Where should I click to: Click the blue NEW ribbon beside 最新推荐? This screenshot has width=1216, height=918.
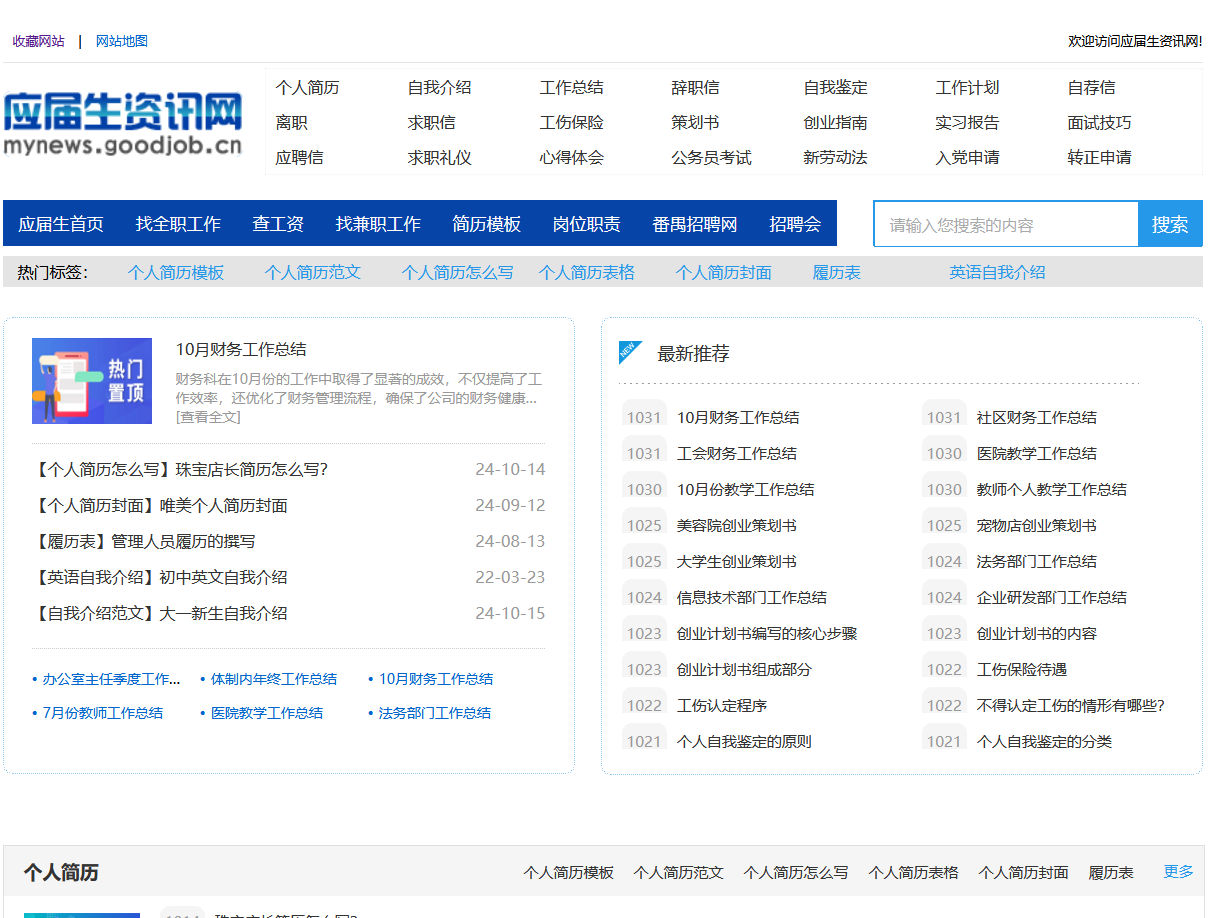[628, 352]
